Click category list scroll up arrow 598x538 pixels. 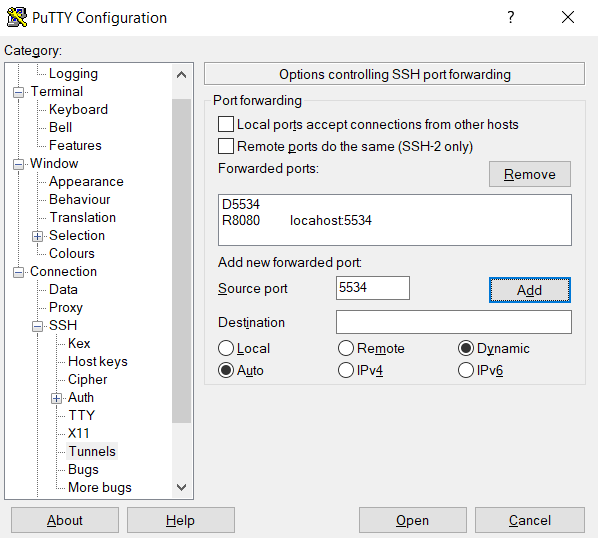[182, 75]
